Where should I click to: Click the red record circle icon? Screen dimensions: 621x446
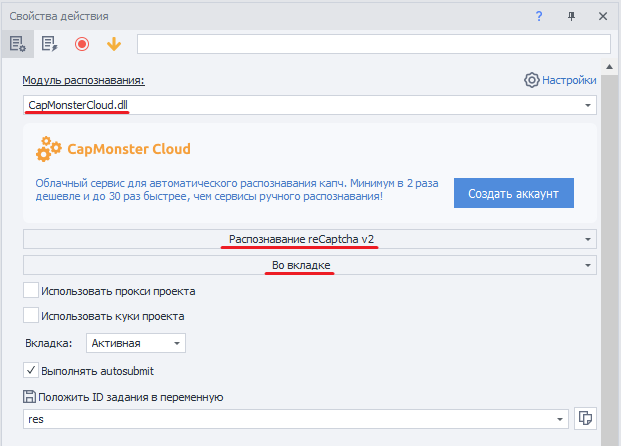point(82,44)
